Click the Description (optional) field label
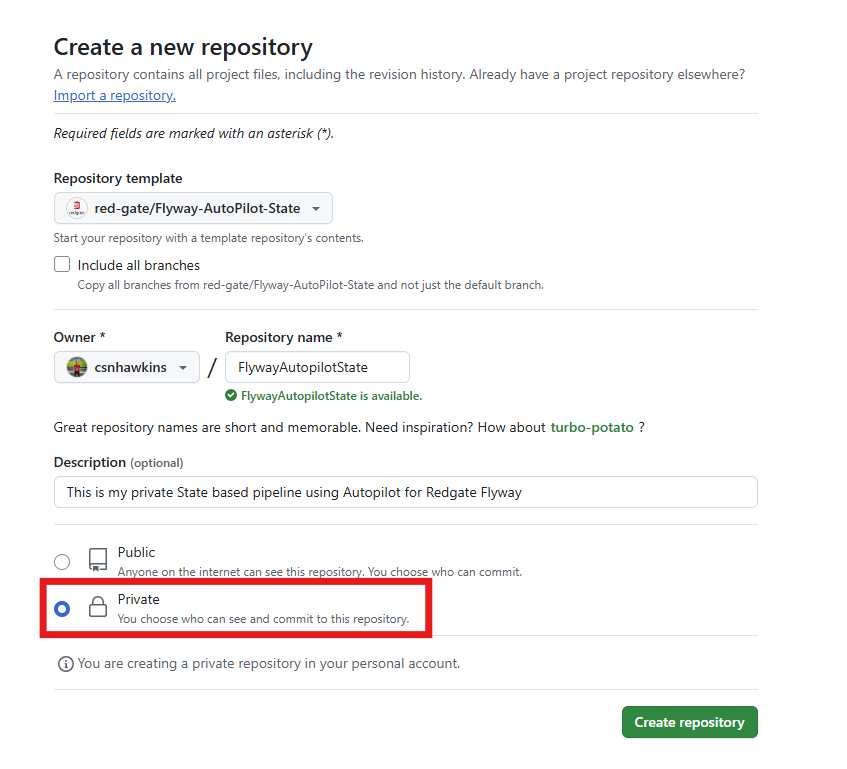This screenshot has width=847, height=769. tap(118, 462)
